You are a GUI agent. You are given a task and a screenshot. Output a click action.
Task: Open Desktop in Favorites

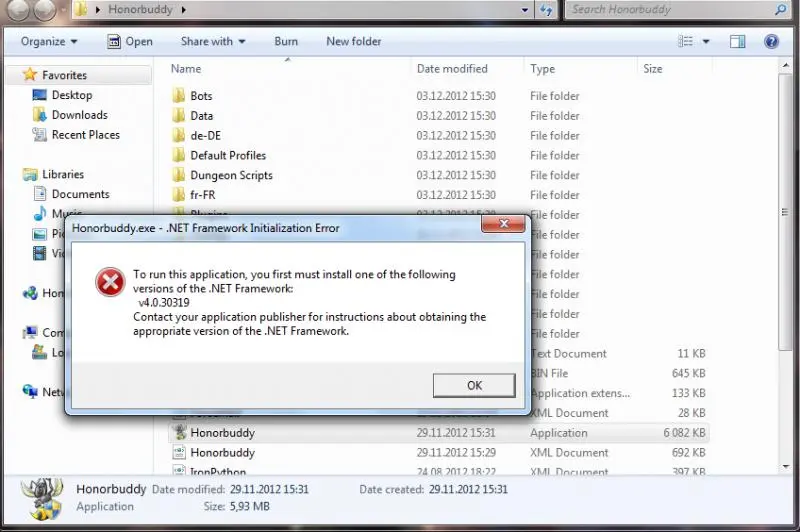[72, 95]
